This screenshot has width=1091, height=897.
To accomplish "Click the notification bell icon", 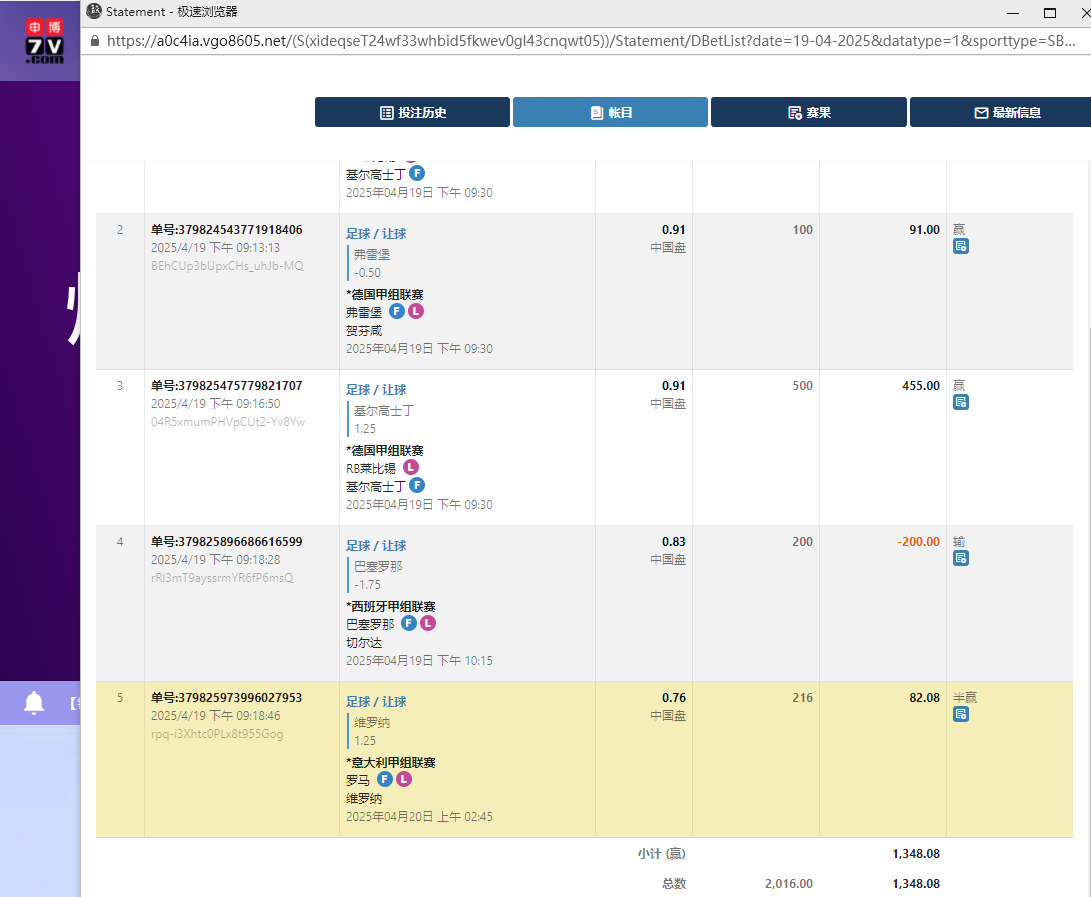I will coord(34,703).
